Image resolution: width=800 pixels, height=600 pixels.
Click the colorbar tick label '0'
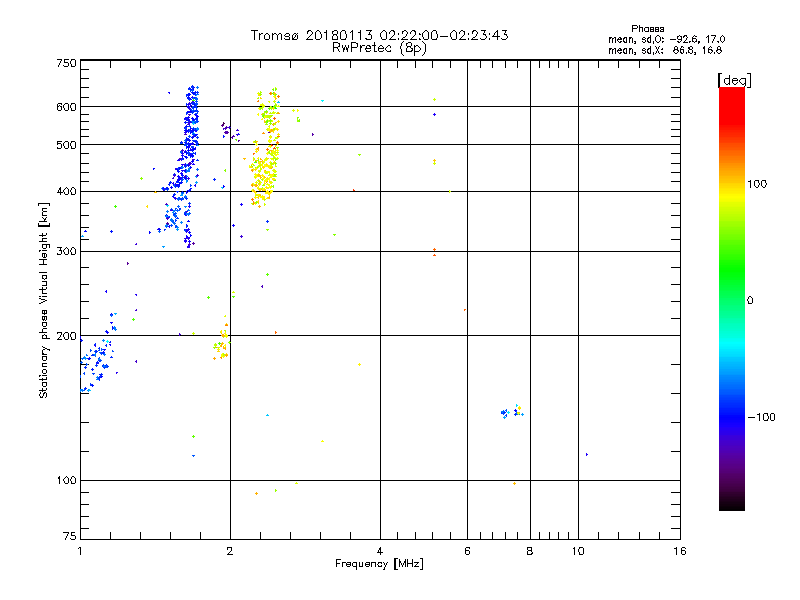(x=750, y=301)
